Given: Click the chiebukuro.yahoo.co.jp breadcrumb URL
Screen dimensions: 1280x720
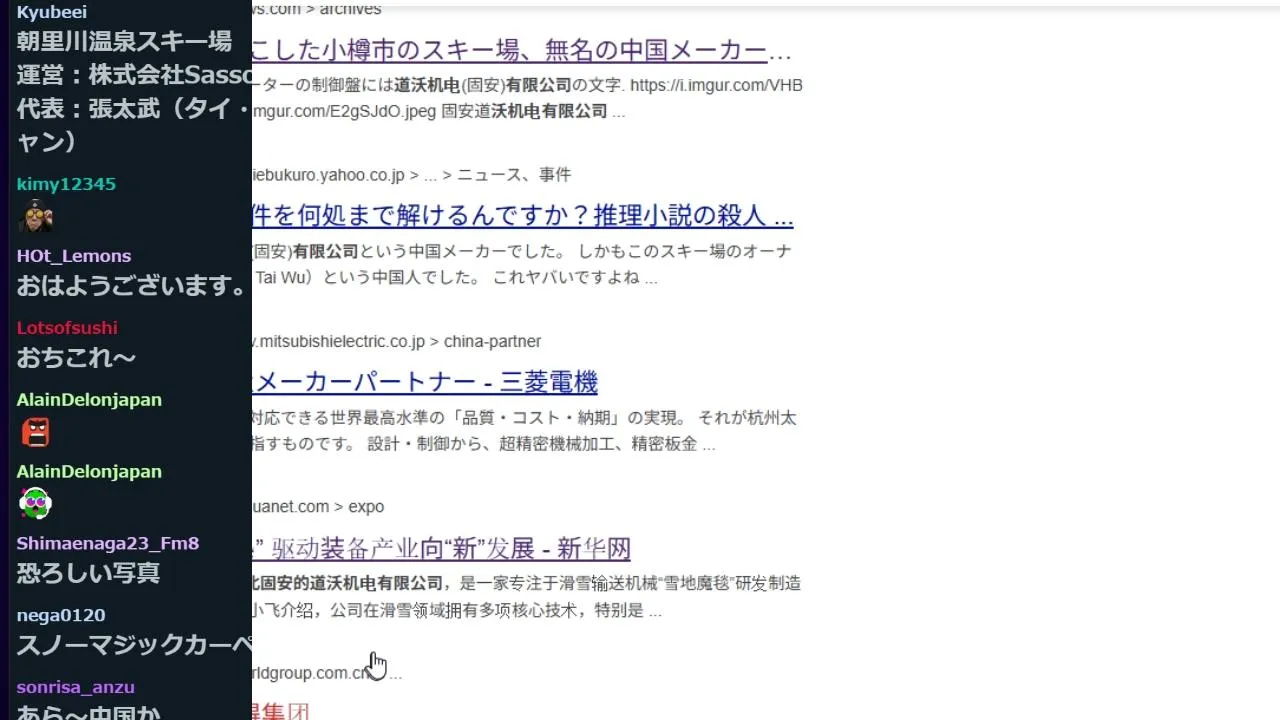Looking at the screenshot, I should coord(412,175).
